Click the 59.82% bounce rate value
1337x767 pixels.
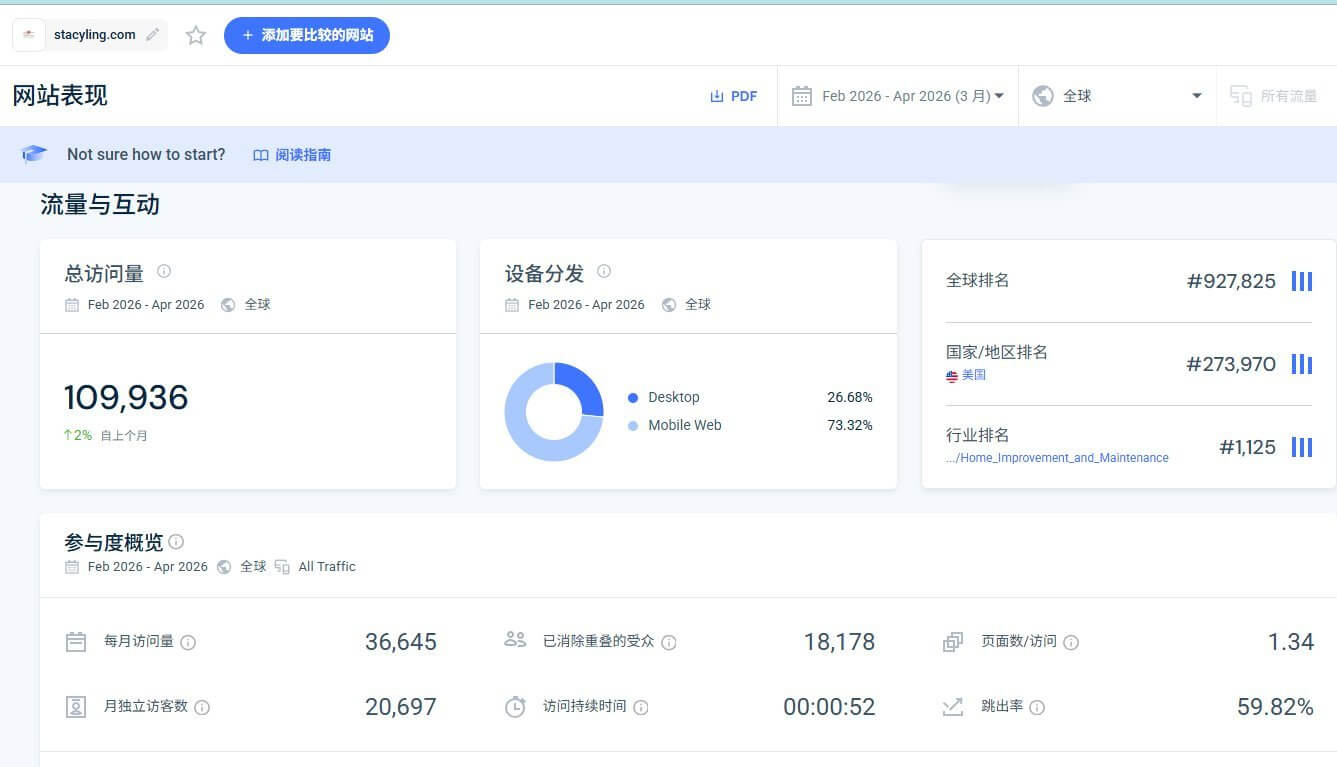point(1275,707)
